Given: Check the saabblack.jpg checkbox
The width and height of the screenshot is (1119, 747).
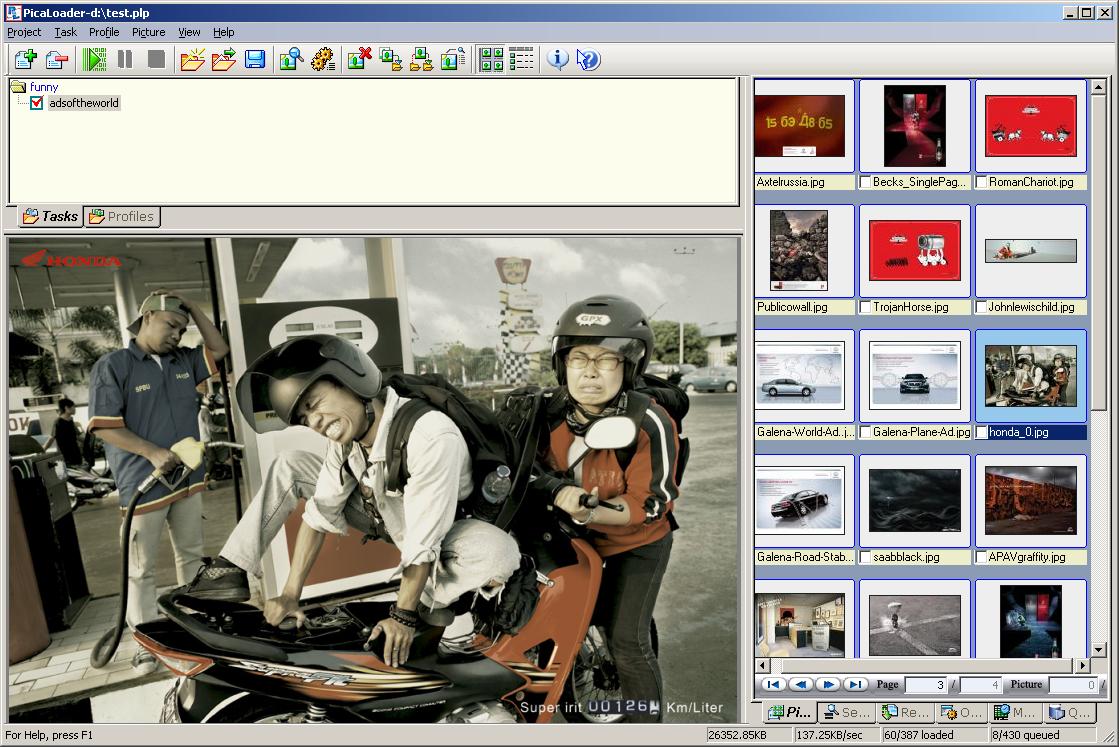Looking at the screenshot, I should tap(865, 557).
